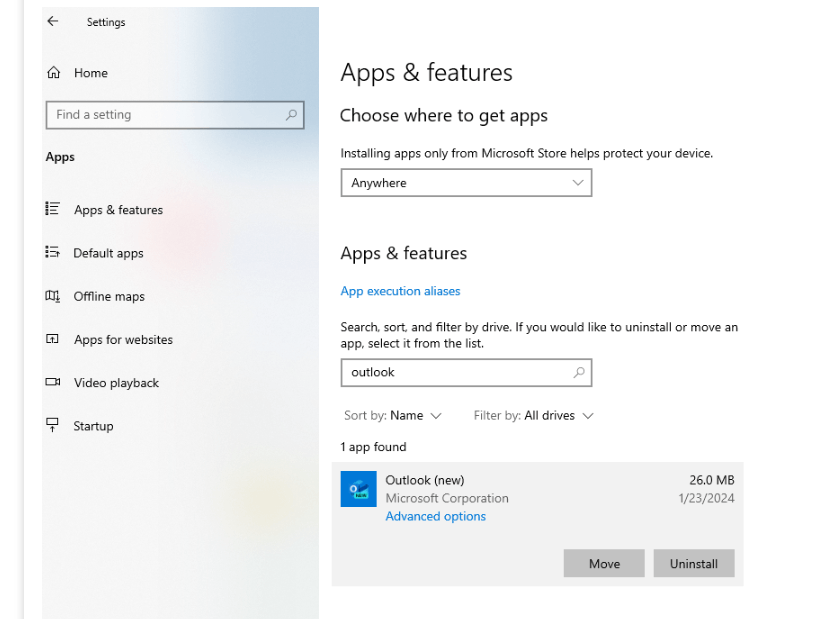Open the Anywhere app source dropdown

click(466, 182)
